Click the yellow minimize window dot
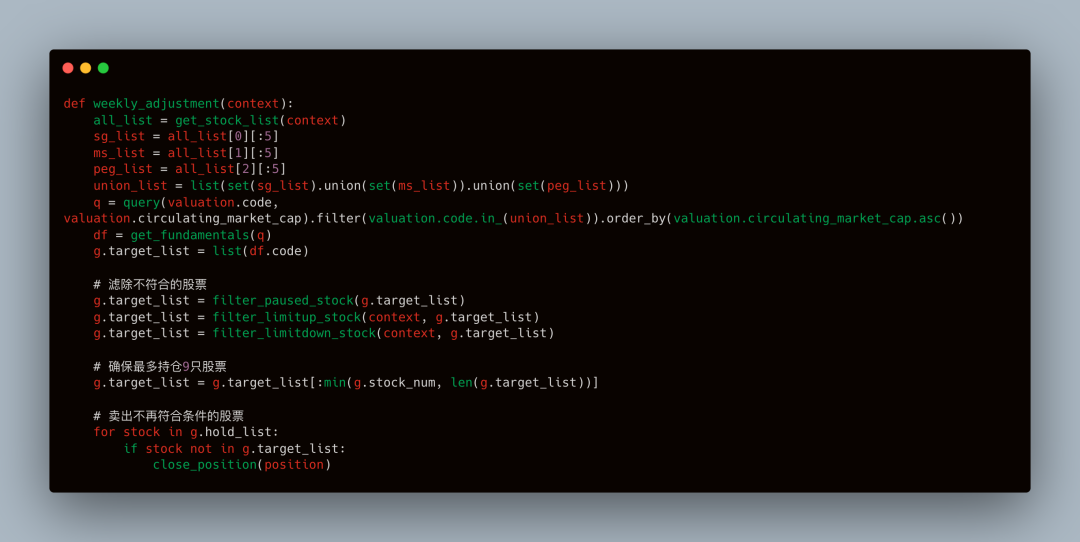The height and width of the screenshot is (542, 1080). coord(85,67)
